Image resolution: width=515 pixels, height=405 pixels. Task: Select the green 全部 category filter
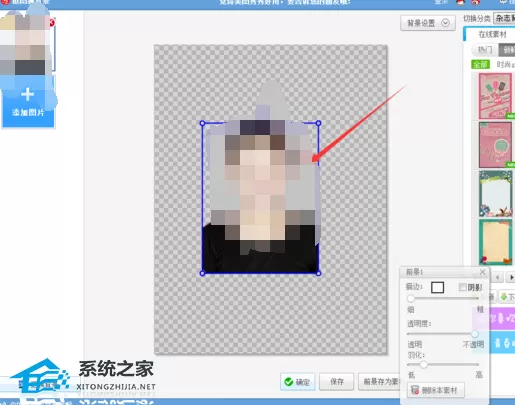point(480,64)
